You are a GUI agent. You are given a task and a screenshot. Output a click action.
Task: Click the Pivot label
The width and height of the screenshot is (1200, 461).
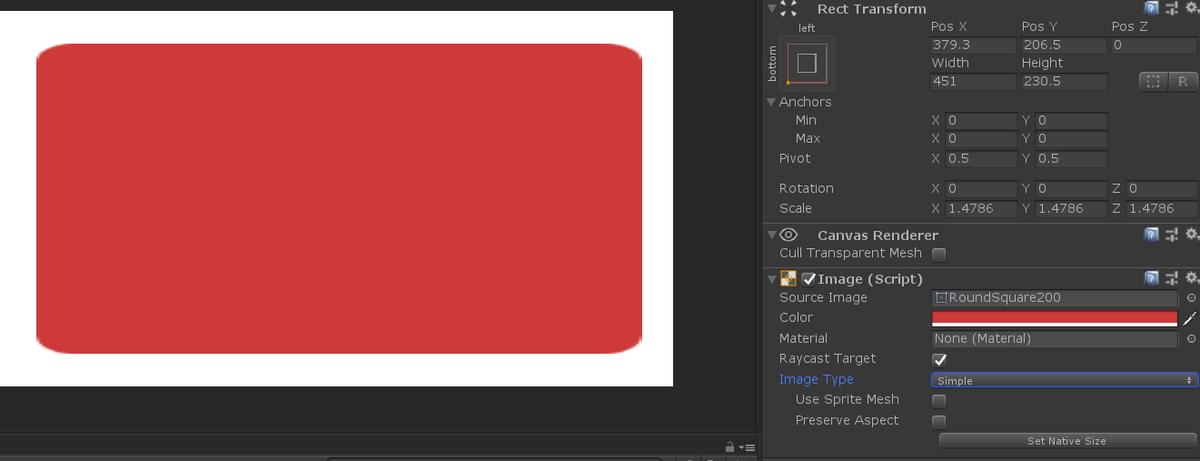click(795, 159)
